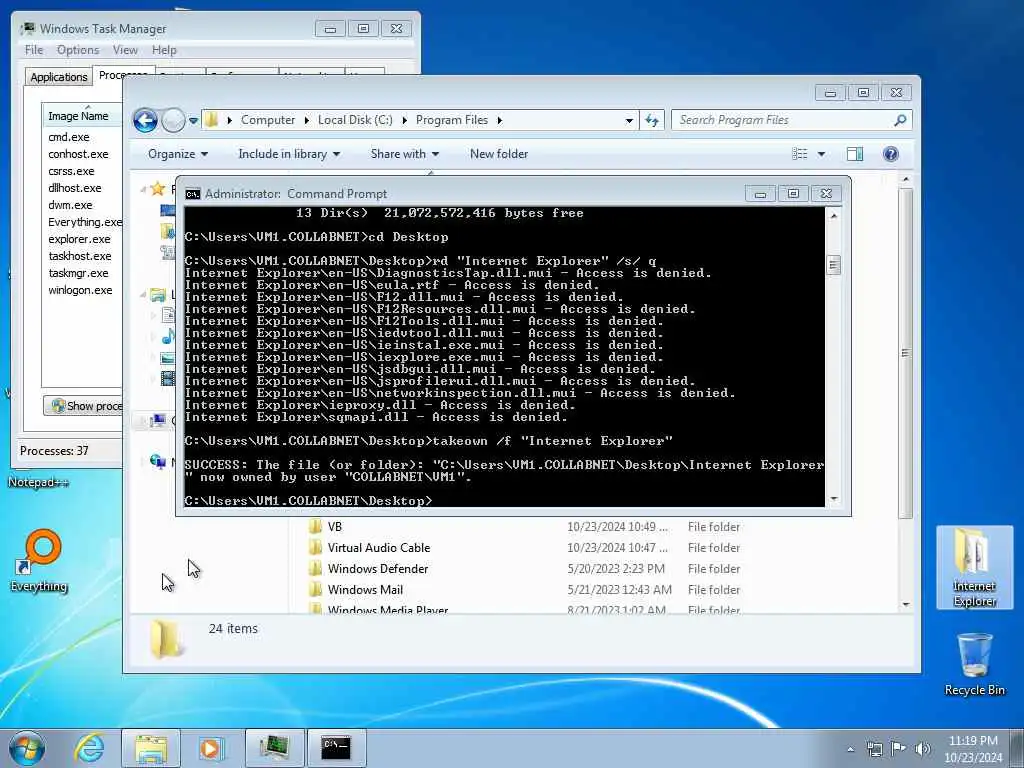Open the Windows Start orb
1024x768 pixels.
pyautogui.click(x=27, y=748)
